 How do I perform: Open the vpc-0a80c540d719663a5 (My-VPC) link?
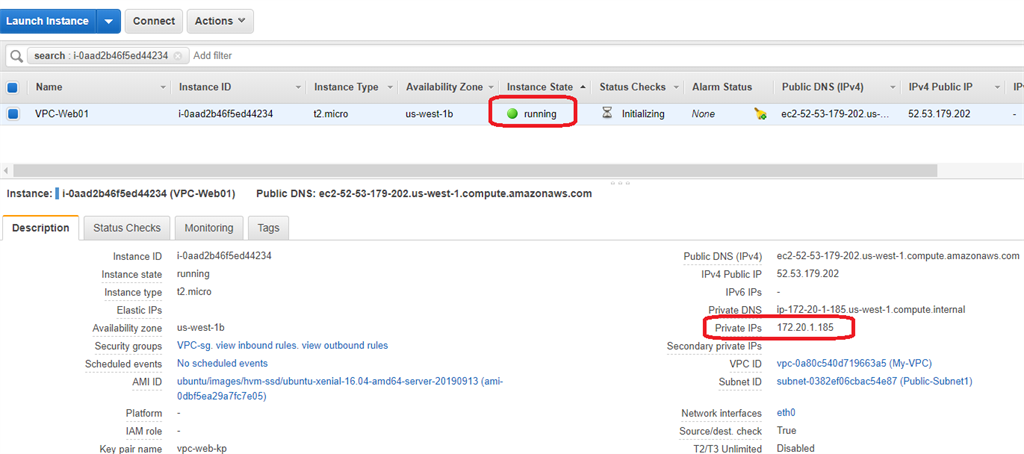[854, 363]
